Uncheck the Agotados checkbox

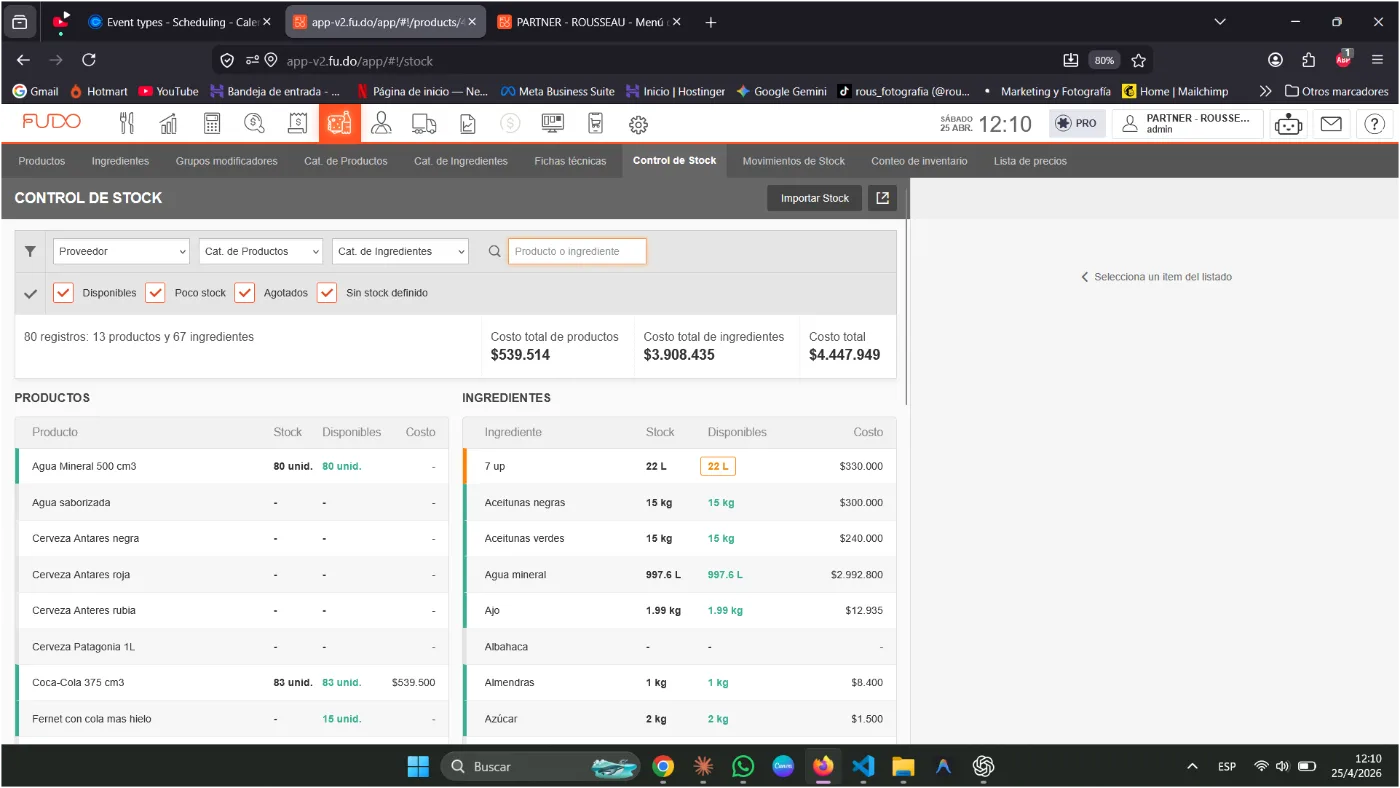pos(244,293)
